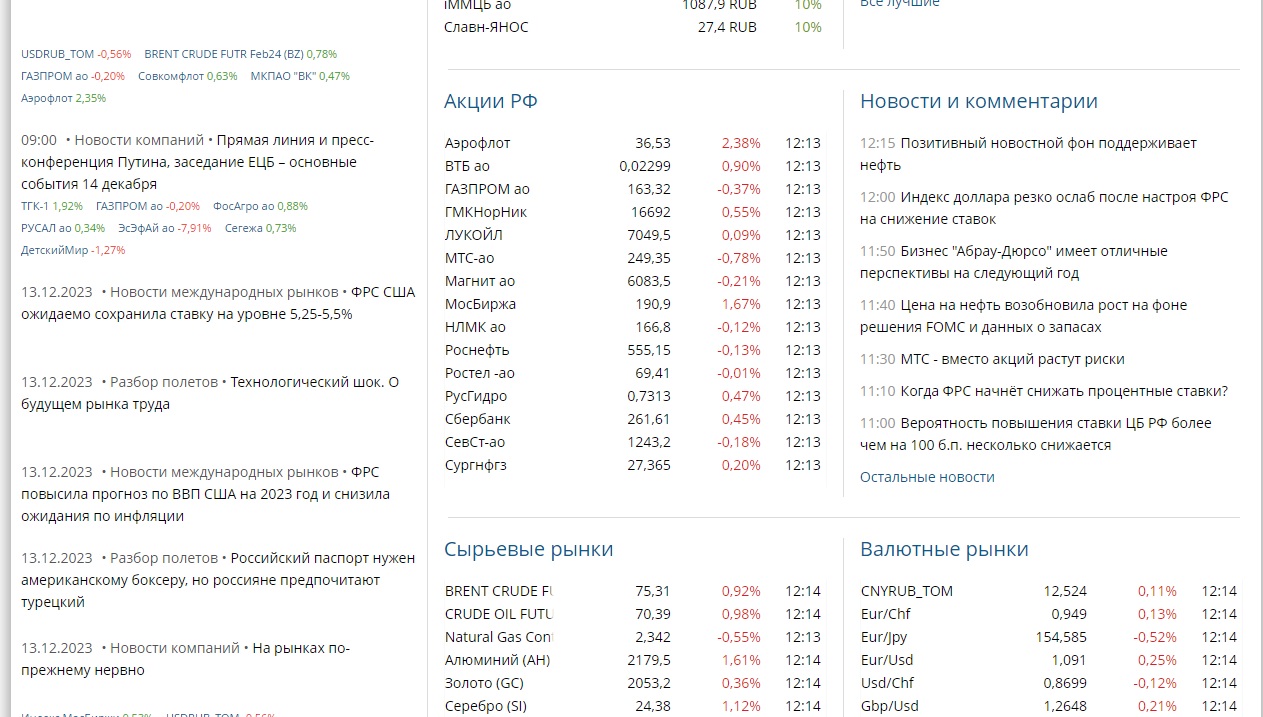Open the Сбербанк stock quote
Image resolution: width=1263 pixels, height=717 pixels.
[632, 419]
